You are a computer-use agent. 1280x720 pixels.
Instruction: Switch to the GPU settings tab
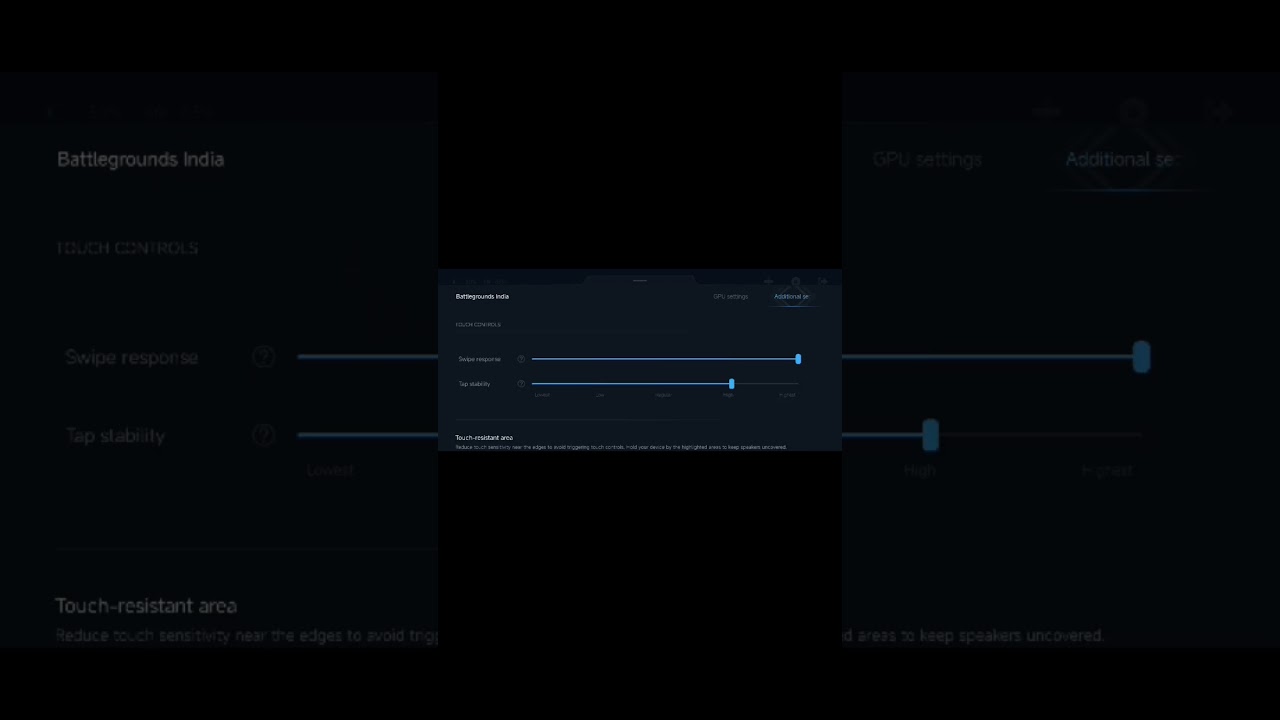[731, 296]
